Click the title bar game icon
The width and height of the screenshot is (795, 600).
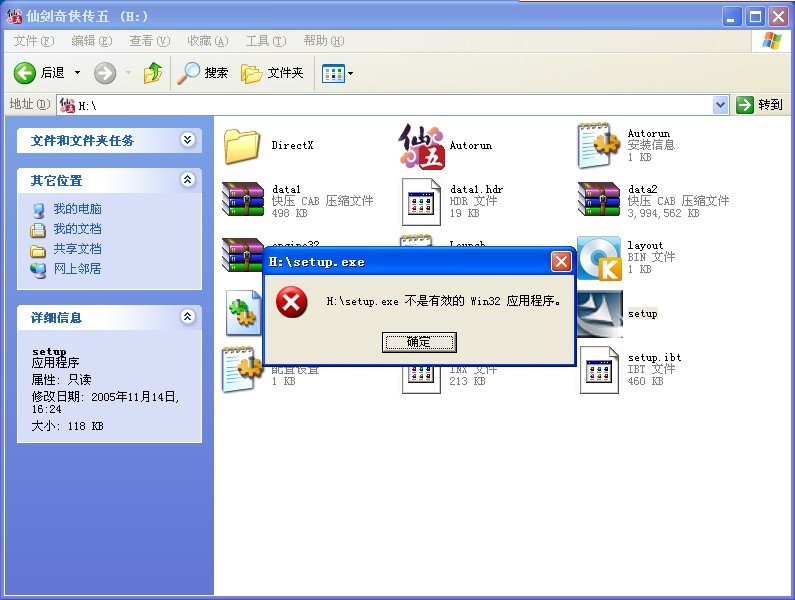point(14,16)
